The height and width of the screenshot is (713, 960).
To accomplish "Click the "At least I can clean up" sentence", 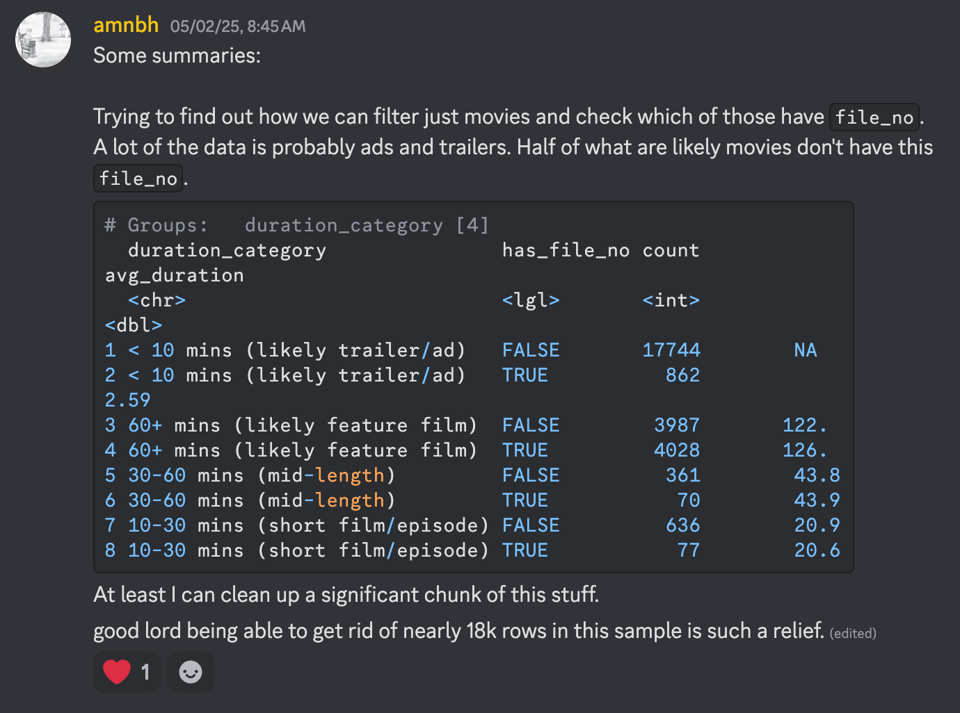I will click(345, 595).
